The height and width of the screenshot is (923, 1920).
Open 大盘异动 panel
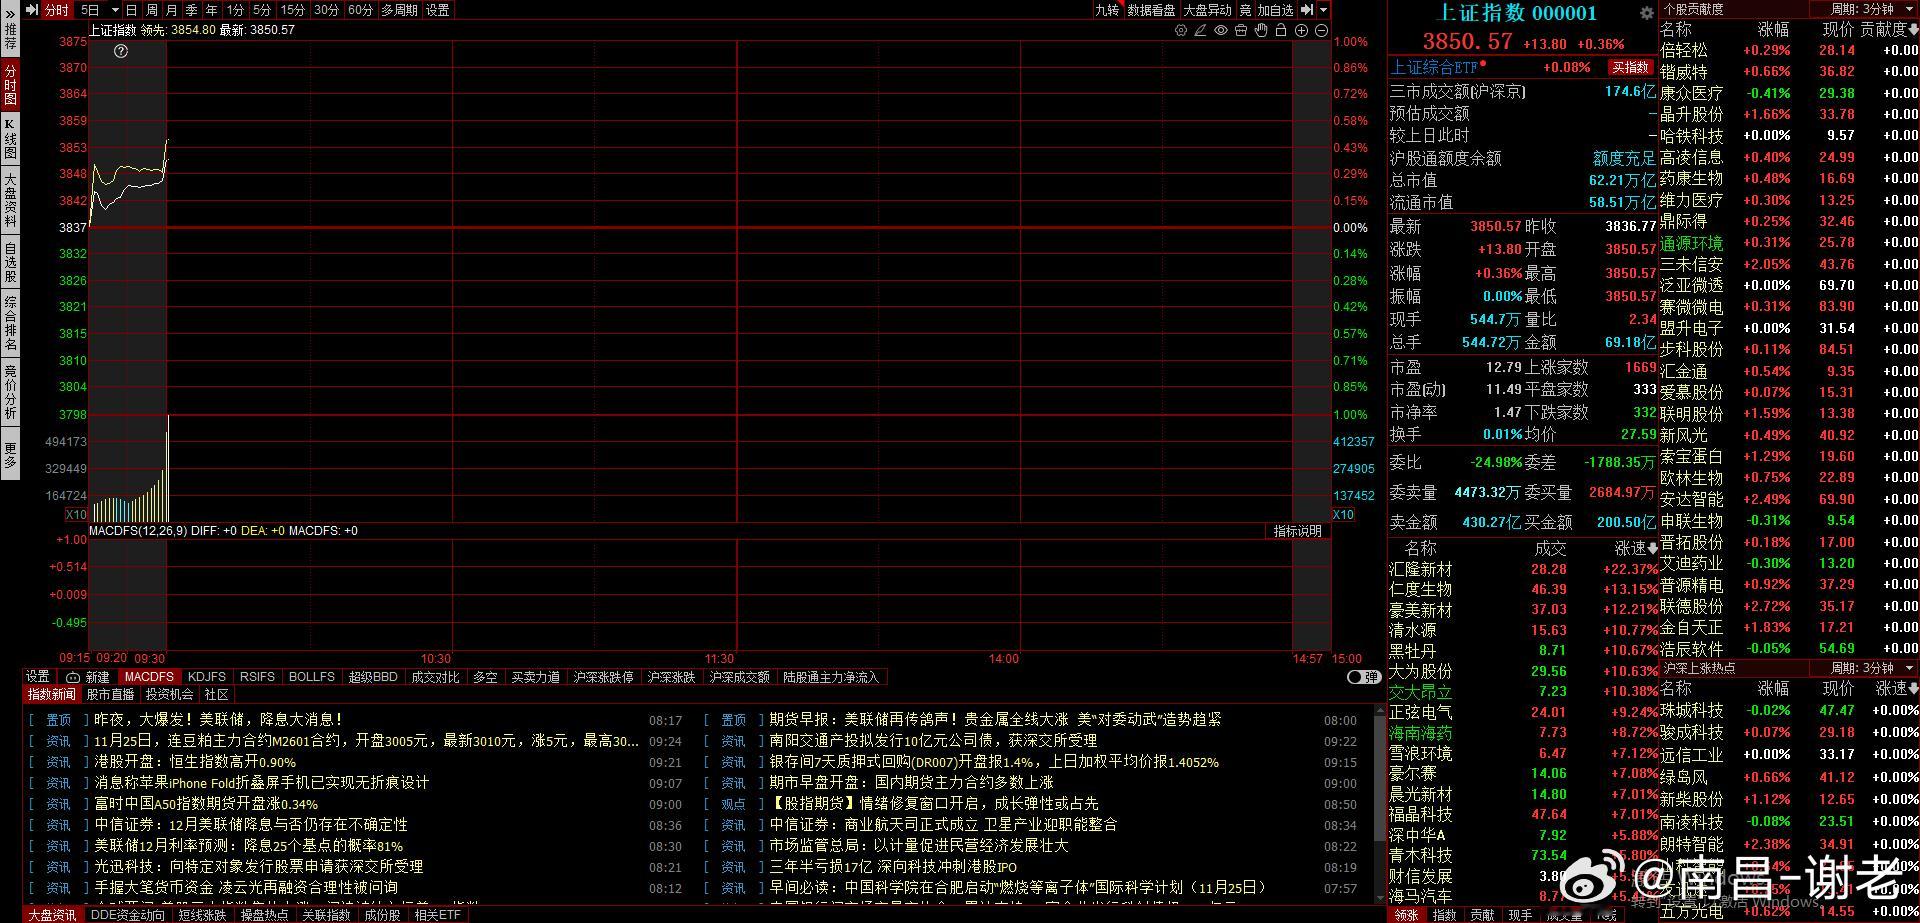click(1207, 10)
